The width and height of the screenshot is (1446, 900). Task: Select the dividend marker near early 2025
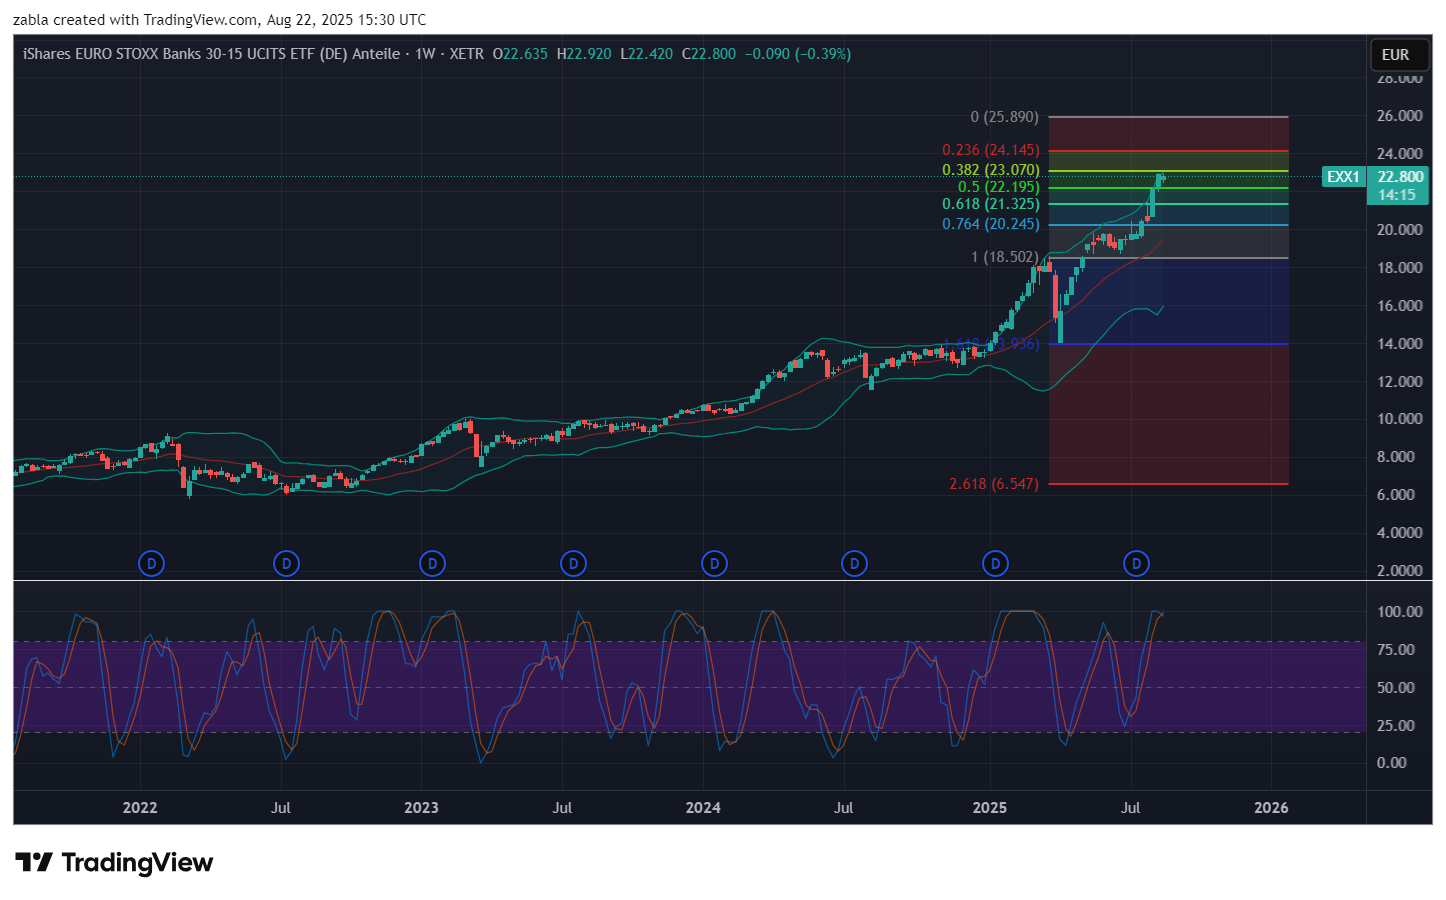(x=995, y=564)
